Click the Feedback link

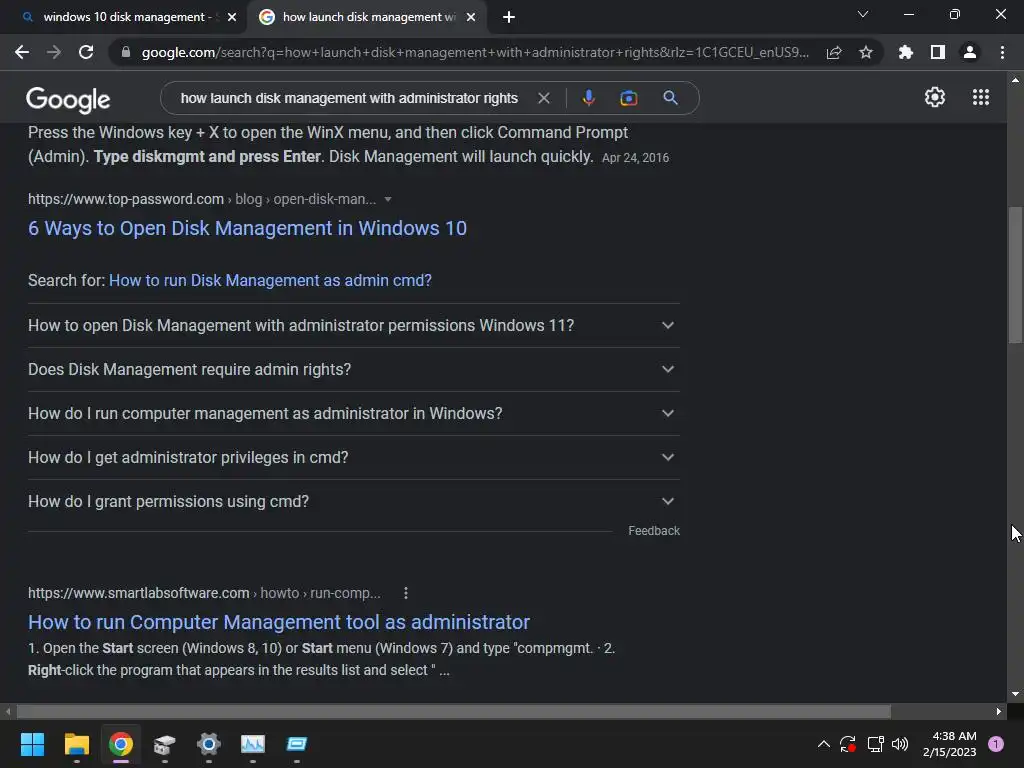[x=654, y=531]
